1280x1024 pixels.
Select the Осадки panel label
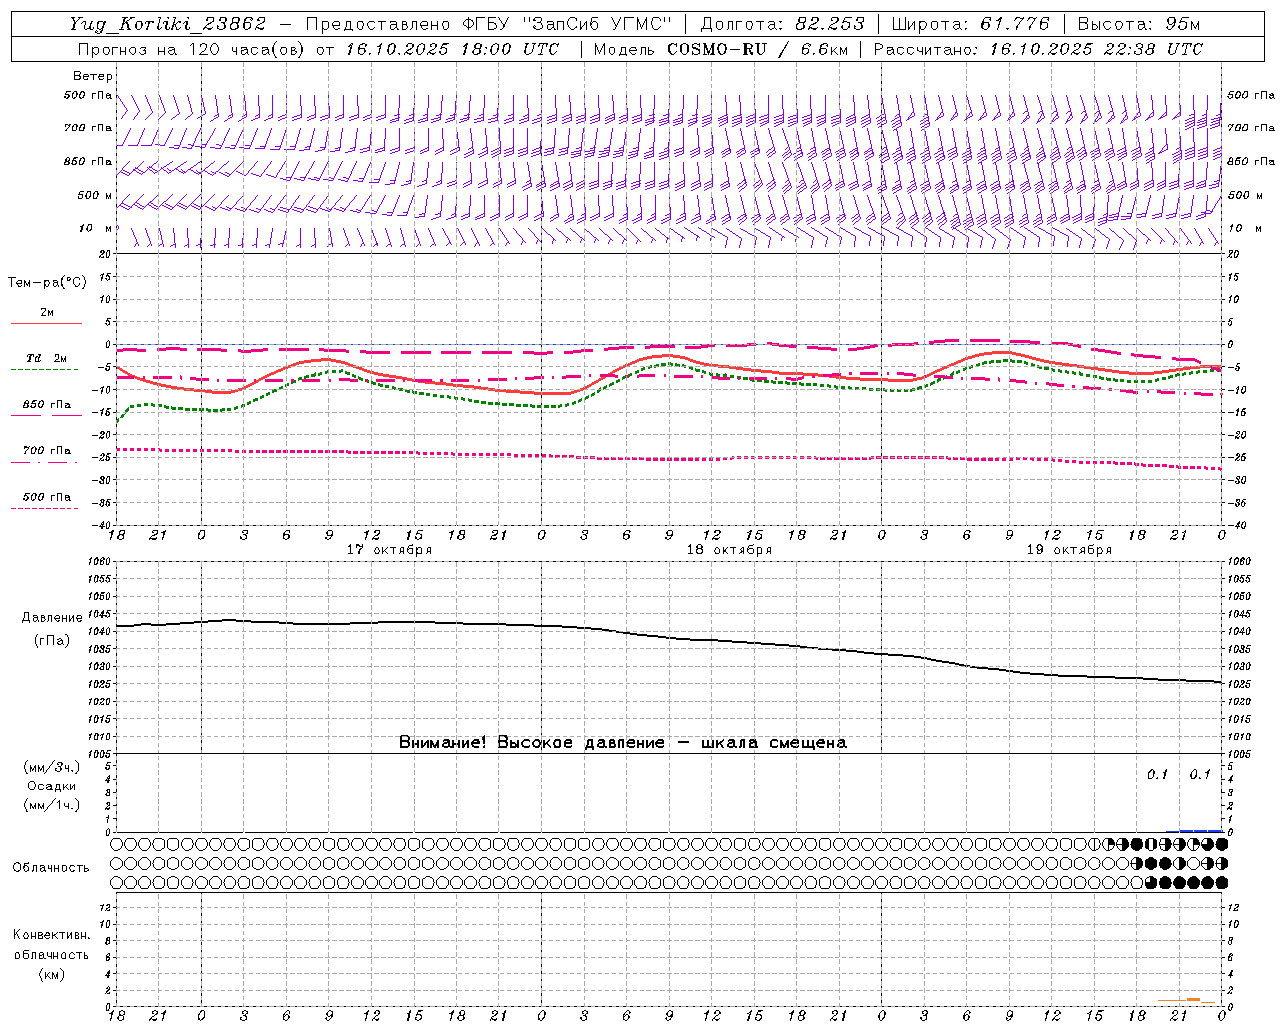click(52, 786)
